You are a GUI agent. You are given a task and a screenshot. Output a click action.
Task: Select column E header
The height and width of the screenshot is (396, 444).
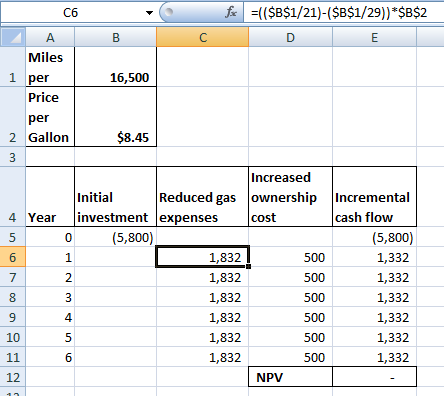pos(375,37)
